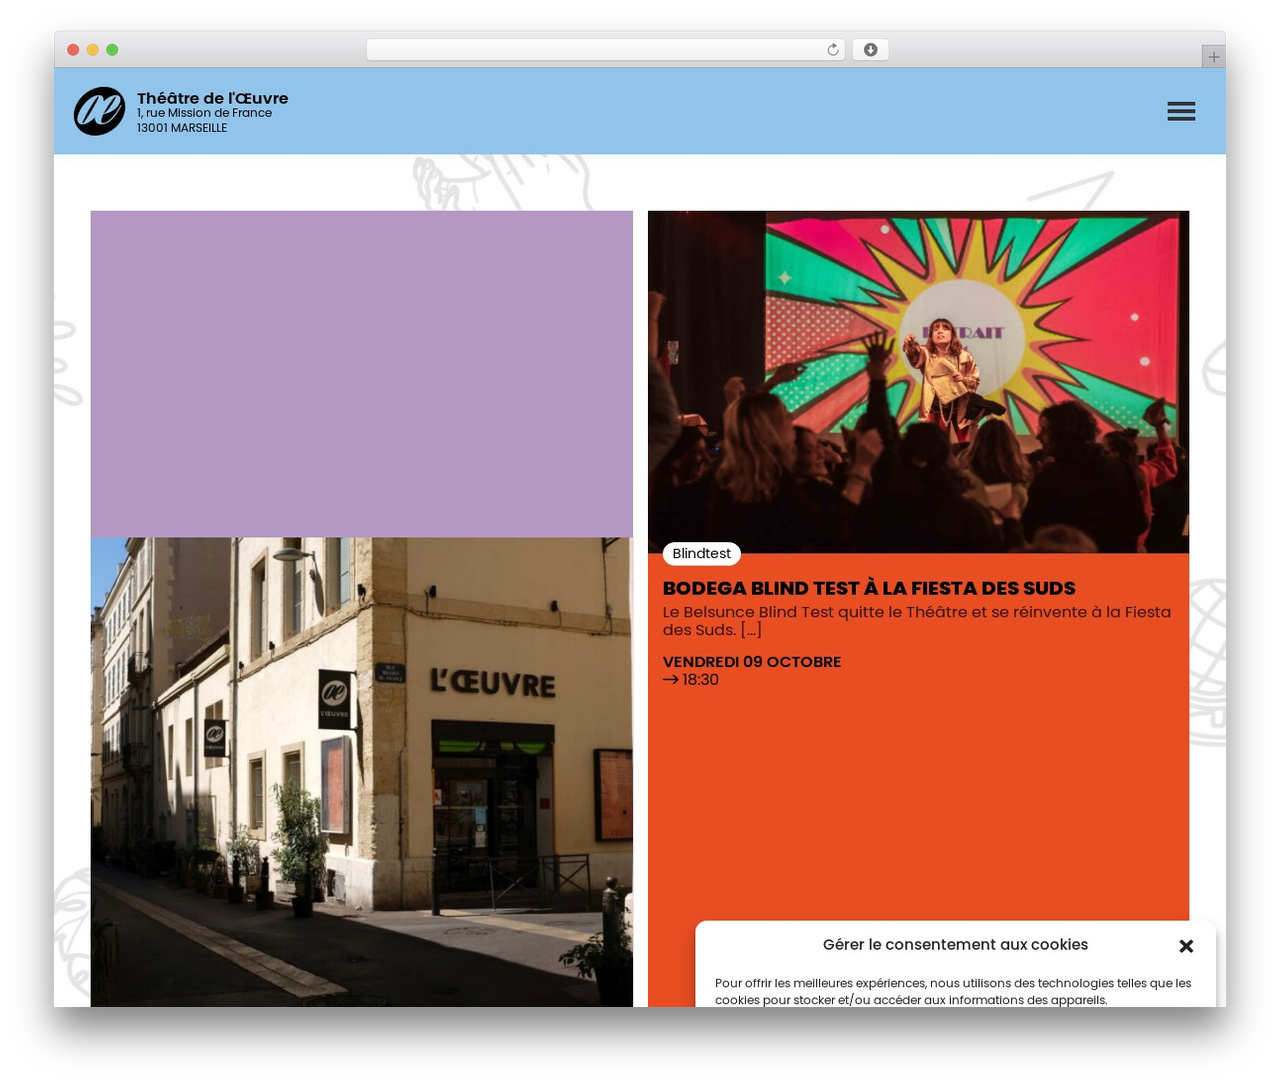Open the Blindtest category tag

701,554
